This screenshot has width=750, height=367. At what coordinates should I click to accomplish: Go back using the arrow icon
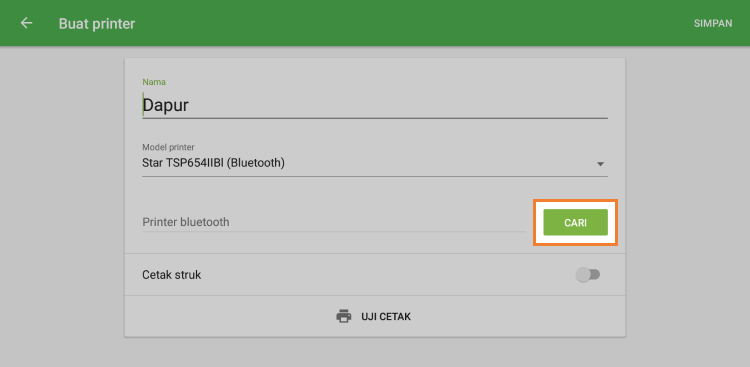pos(26,23)
